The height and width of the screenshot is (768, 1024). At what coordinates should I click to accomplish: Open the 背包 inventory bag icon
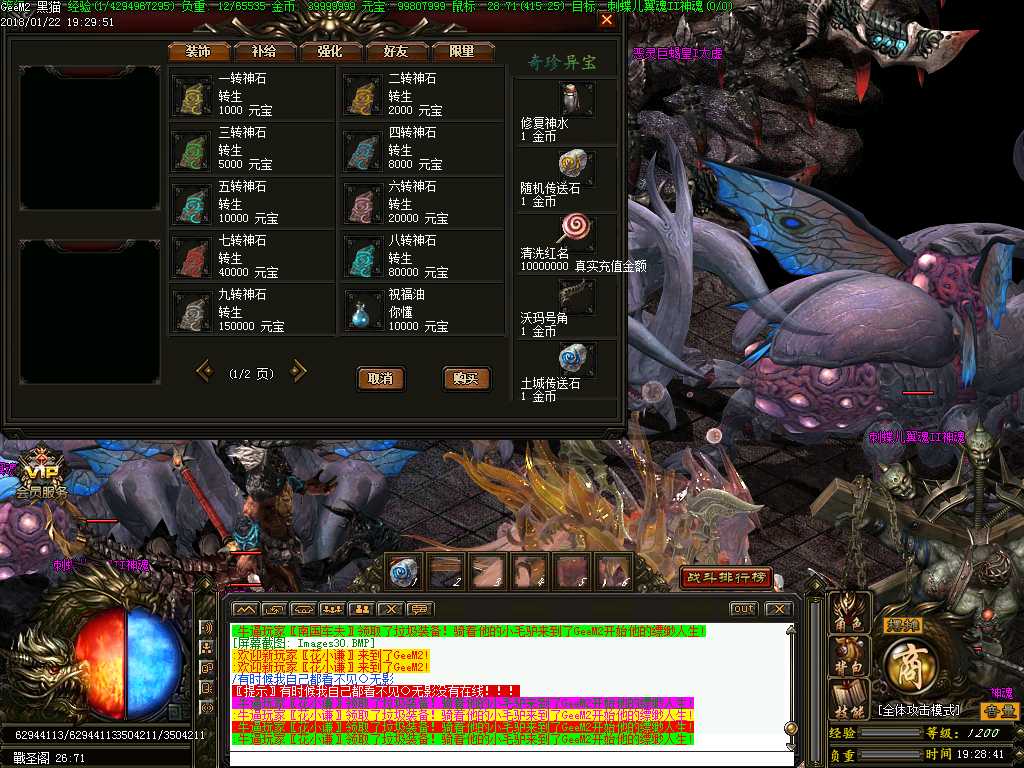coord(850,656)
